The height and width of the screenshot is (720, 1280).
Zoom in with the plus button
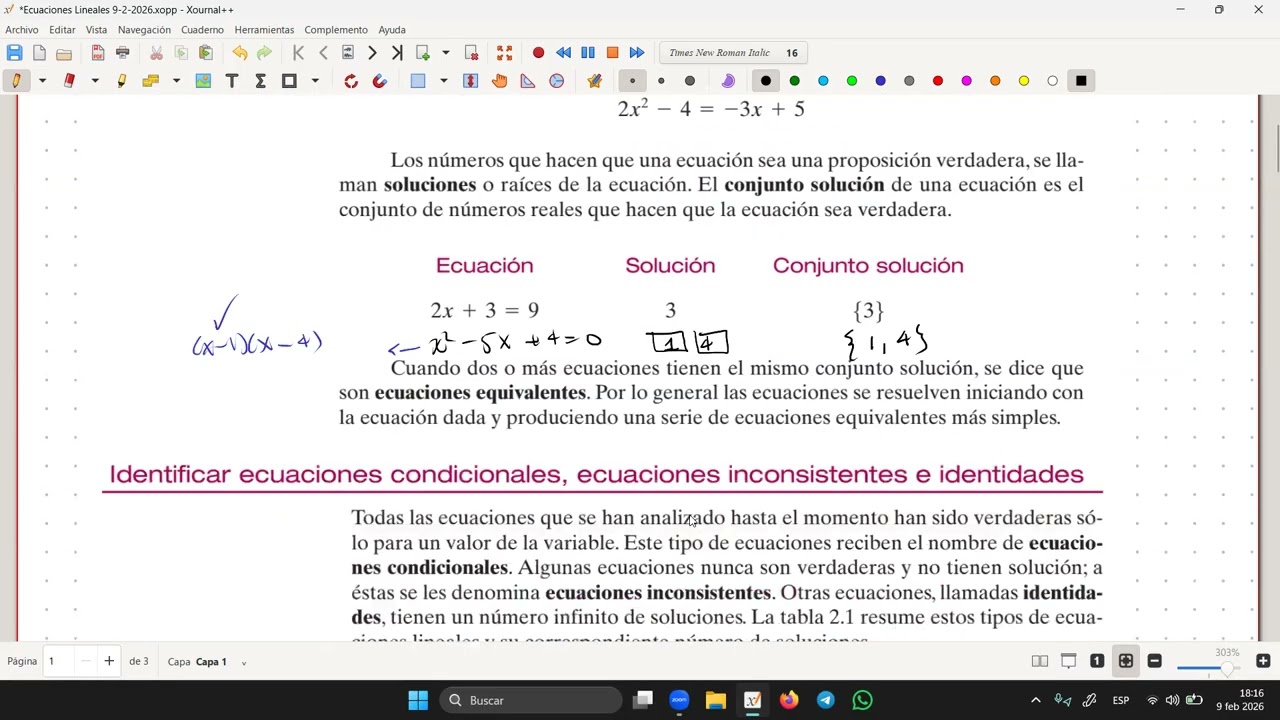coord(1263,661)
